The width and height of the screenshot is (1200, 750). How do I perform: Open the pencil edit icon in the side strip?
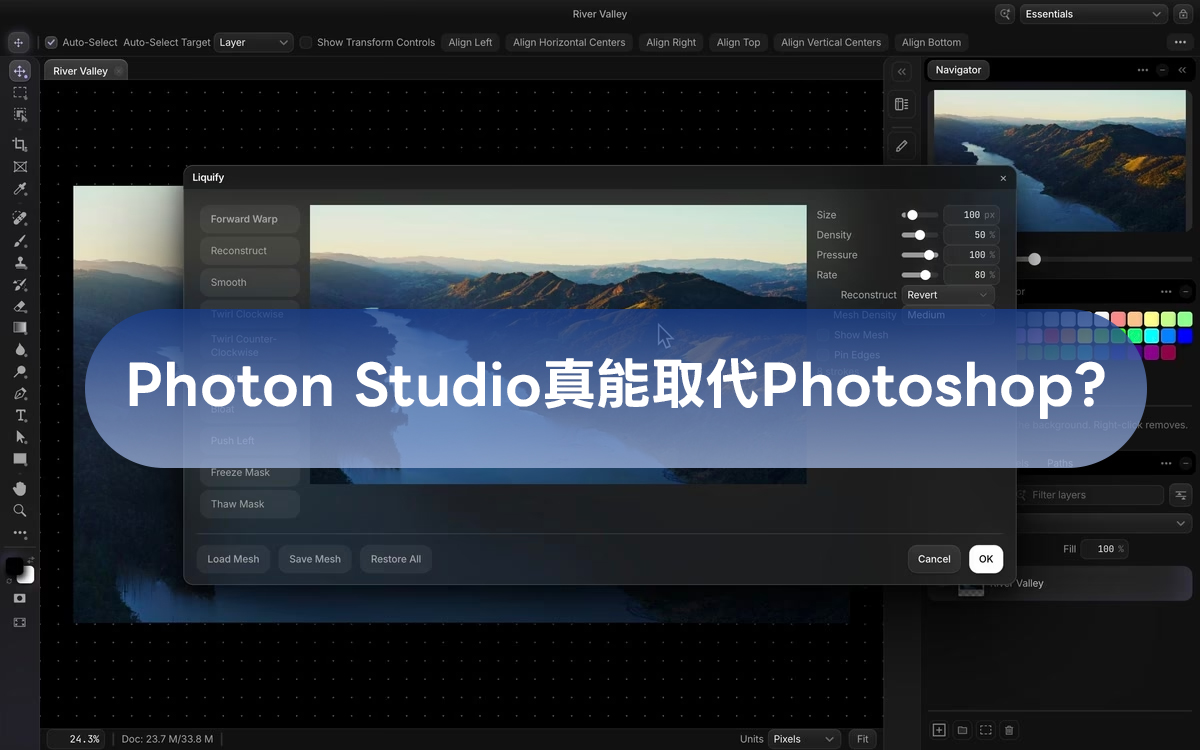point(901,146)
